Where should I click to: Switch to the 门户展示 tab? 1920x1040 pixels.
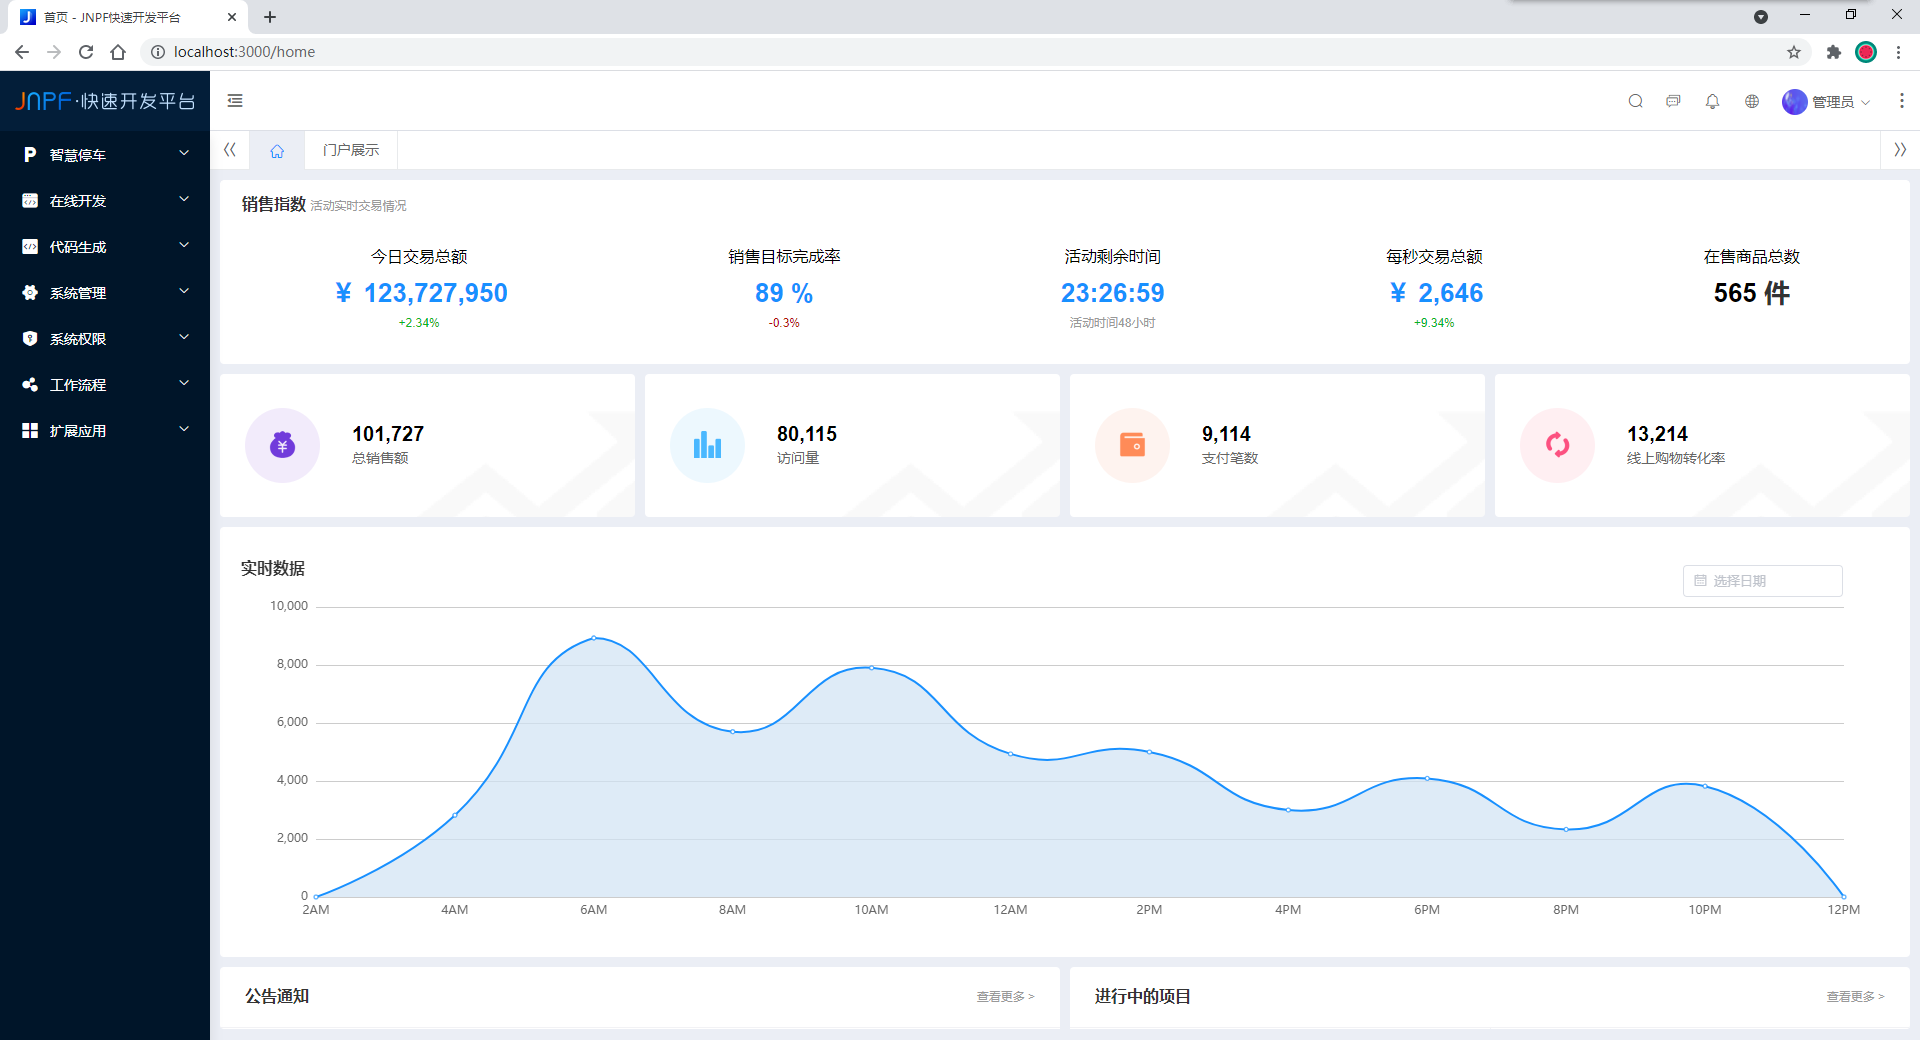click(351, 150)
